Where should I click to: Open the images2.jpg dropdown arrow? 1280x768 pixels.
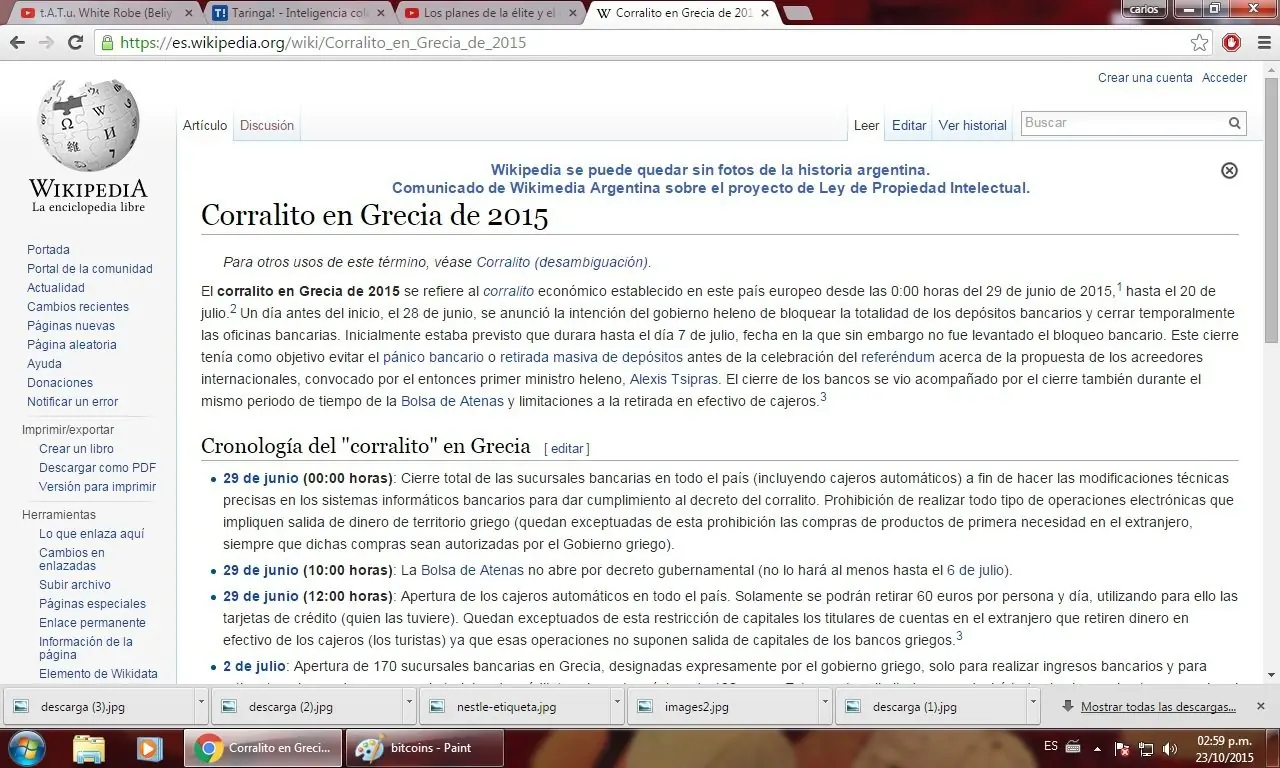click(825, 706)
